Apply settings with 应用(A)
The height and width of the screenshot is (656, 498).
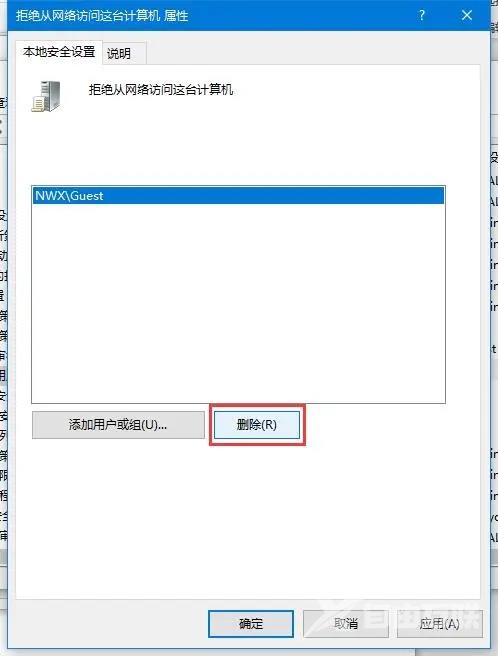click(439, 624)
